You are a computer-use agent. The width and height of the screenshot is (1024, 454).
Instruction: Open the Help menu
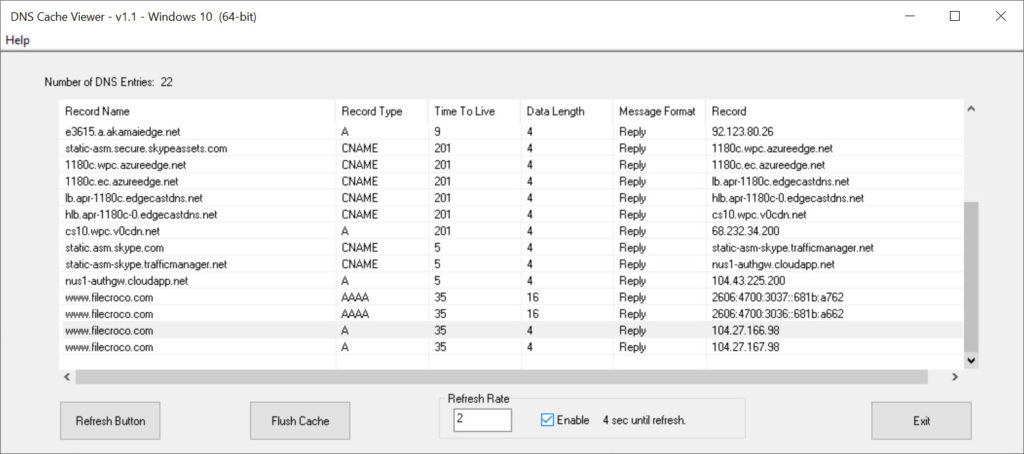point(18,41)
